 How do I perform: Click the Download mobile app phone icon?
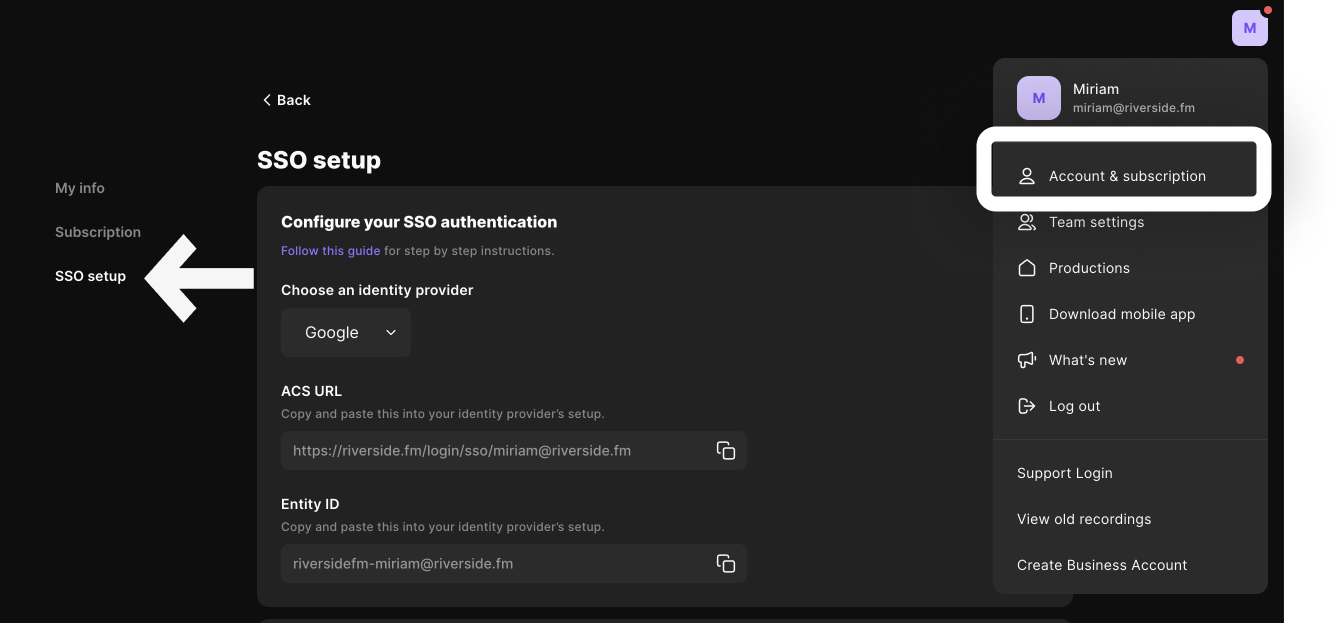tap(1026, 314)
